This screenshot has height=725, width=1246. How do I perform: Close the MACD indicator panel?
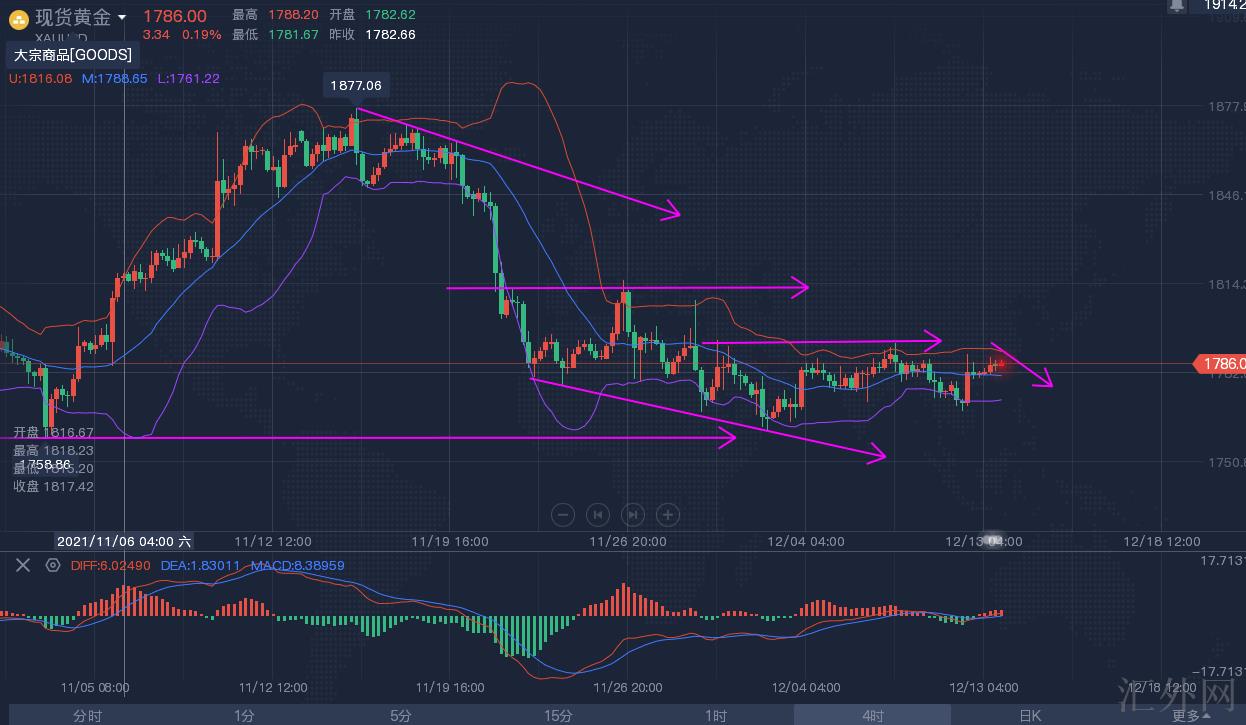22,565
